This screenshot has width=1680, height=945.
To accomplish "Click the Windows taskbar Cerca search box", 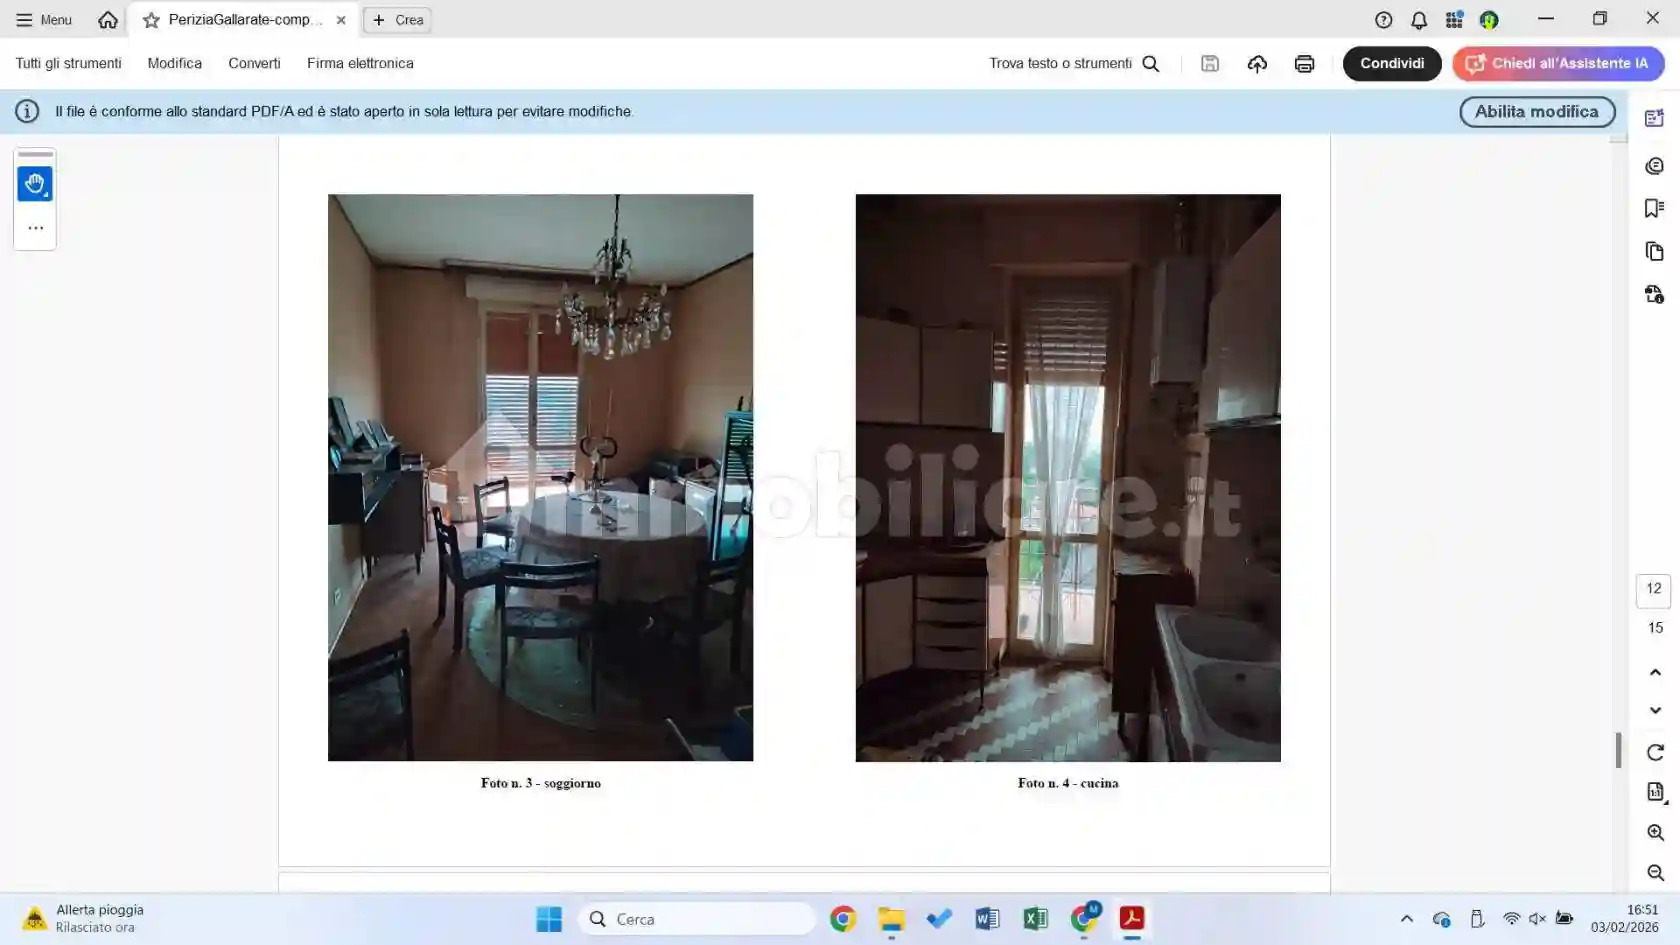I will 697,919.
